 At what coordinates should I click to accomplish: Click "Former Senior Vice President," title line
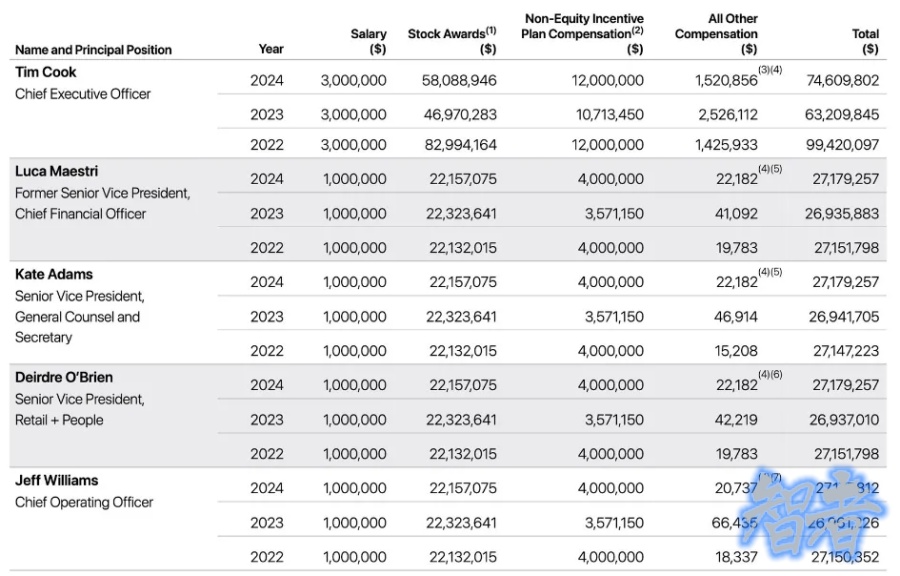(x=102, y=193)
